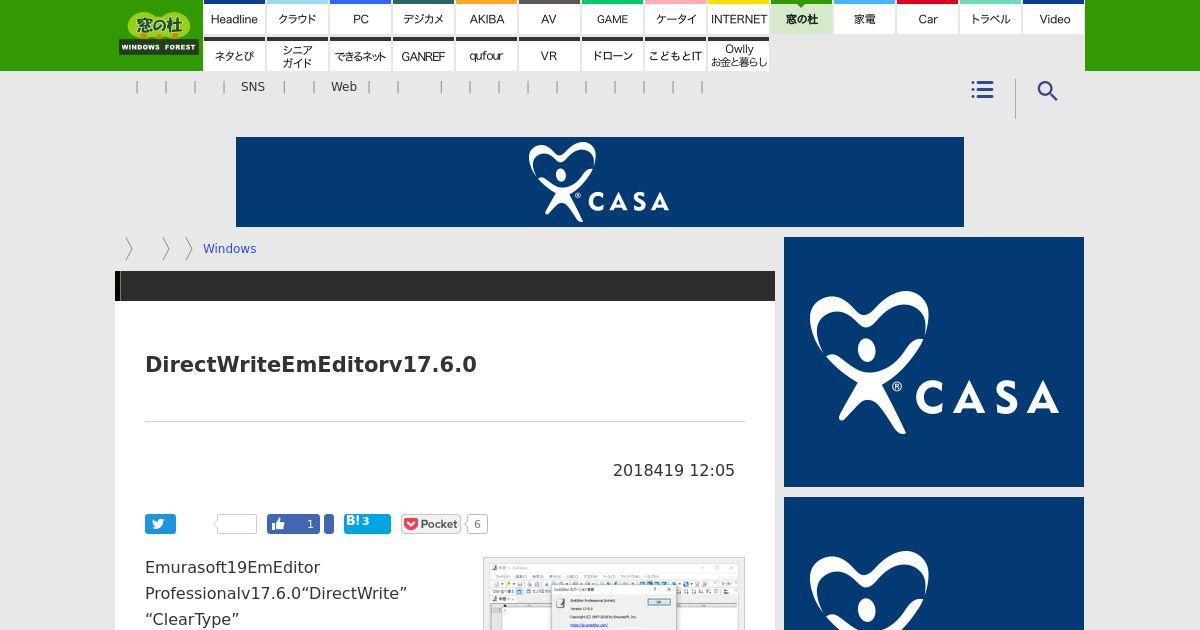
Task: Switch to the VR tab
Action: 549,55
